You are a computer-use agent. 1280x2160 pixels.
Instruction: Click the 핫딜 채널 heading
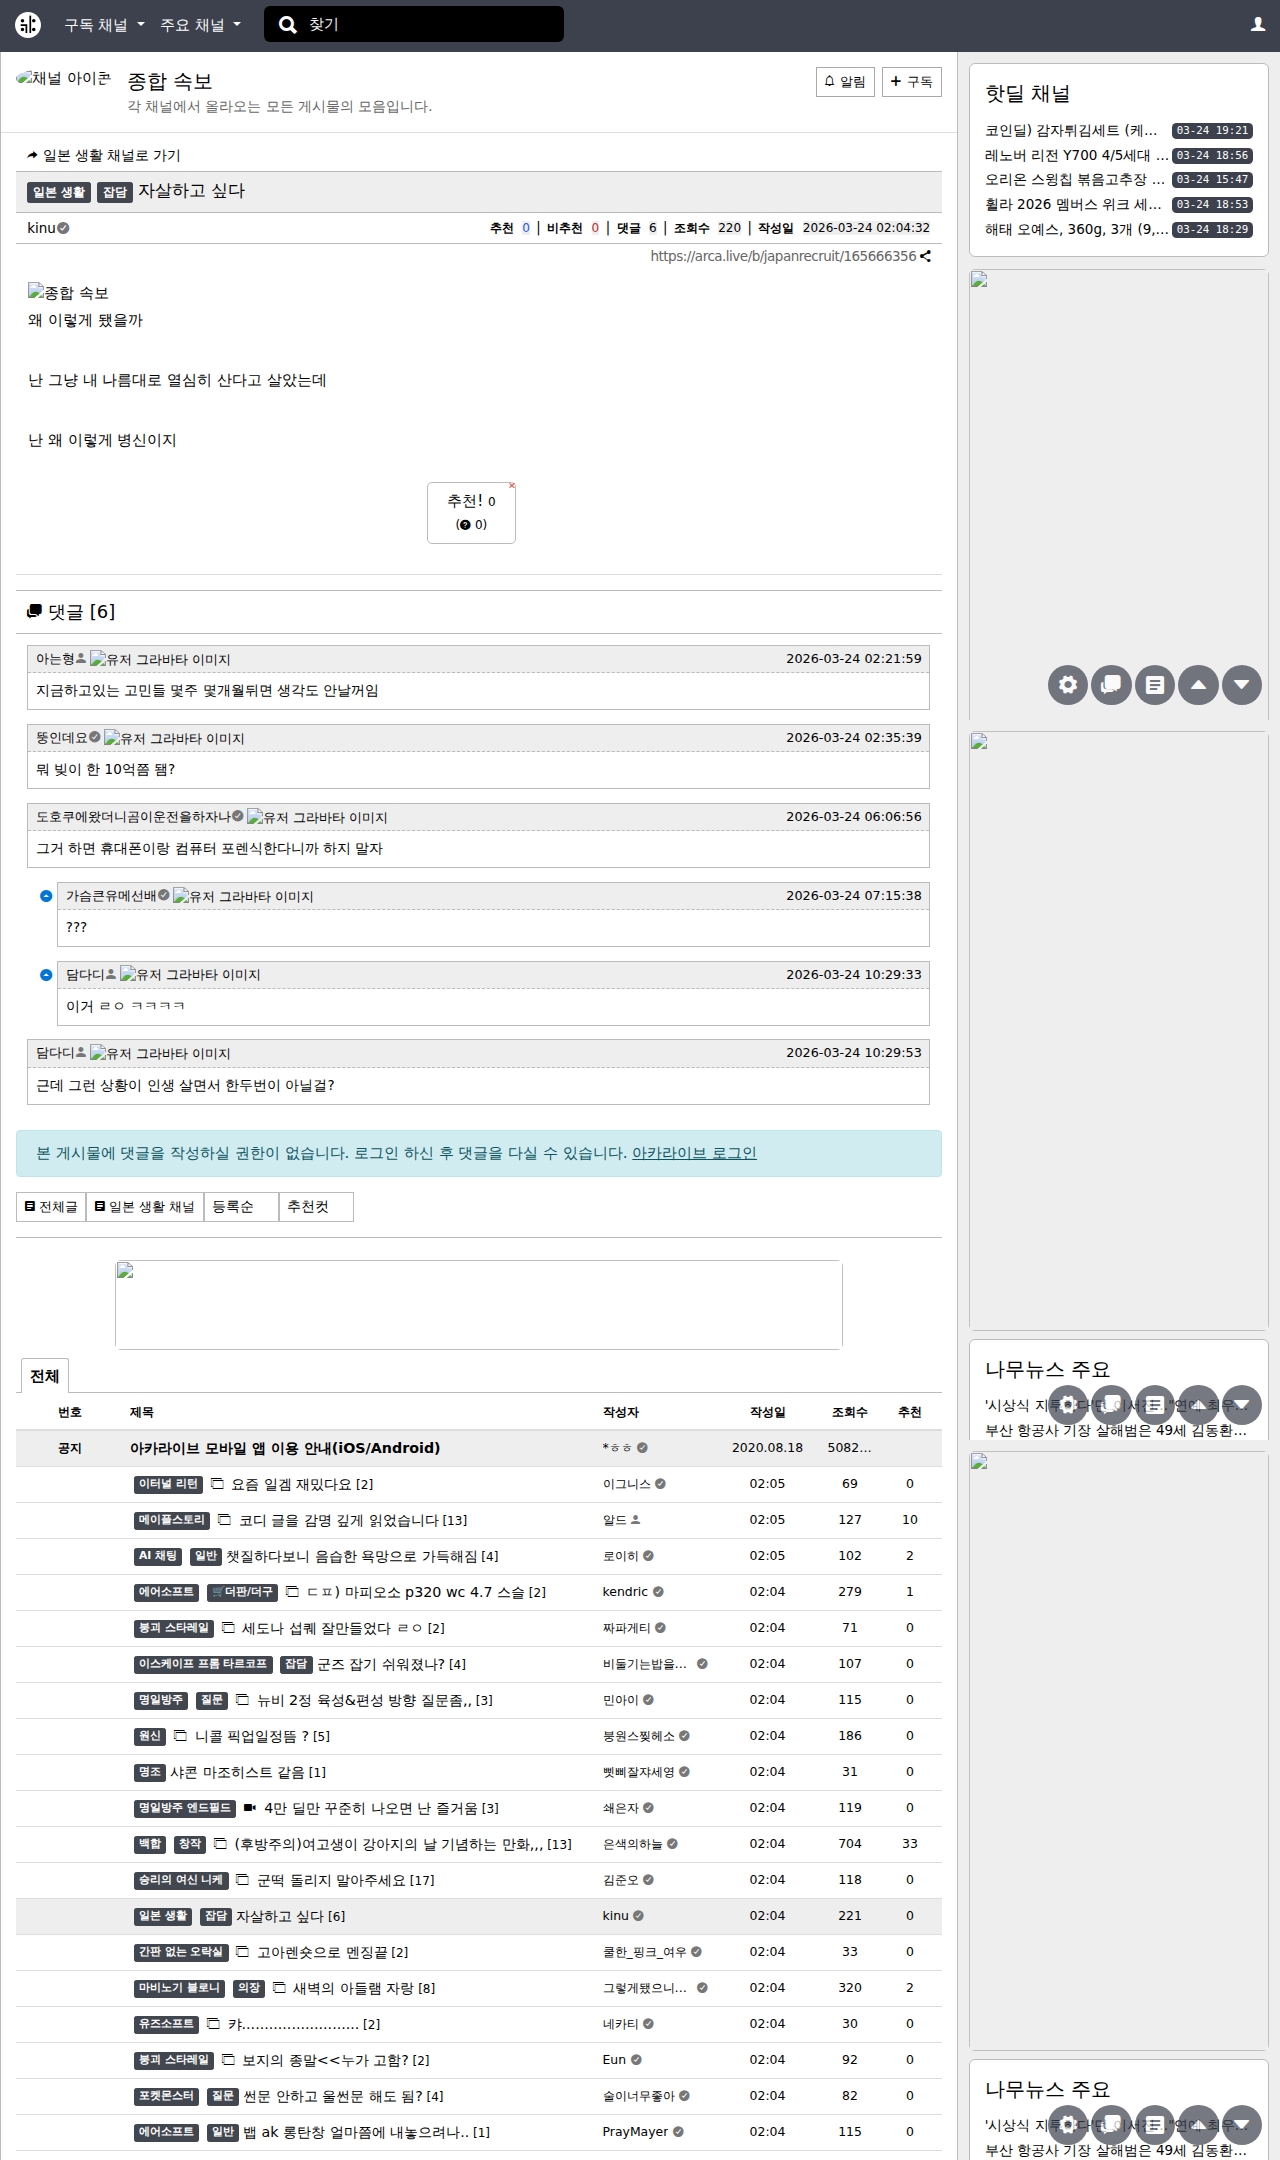point(1027,94)
